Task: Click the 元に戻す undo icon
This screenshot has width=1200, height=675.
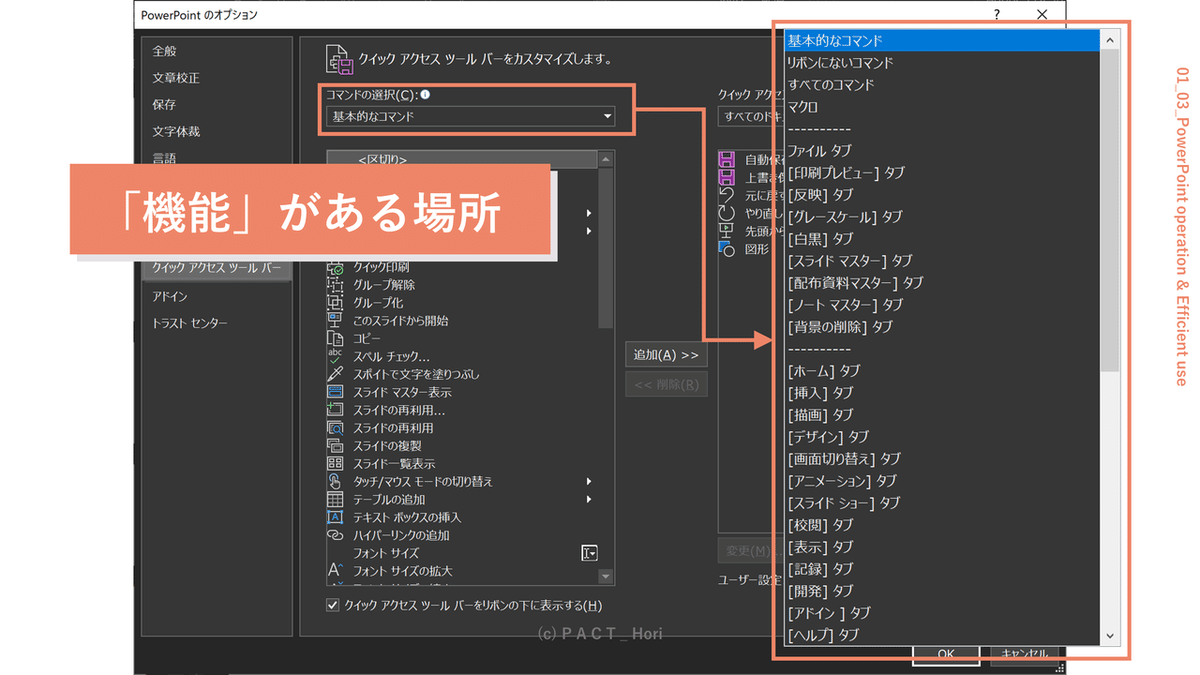Action: [728, 195]
